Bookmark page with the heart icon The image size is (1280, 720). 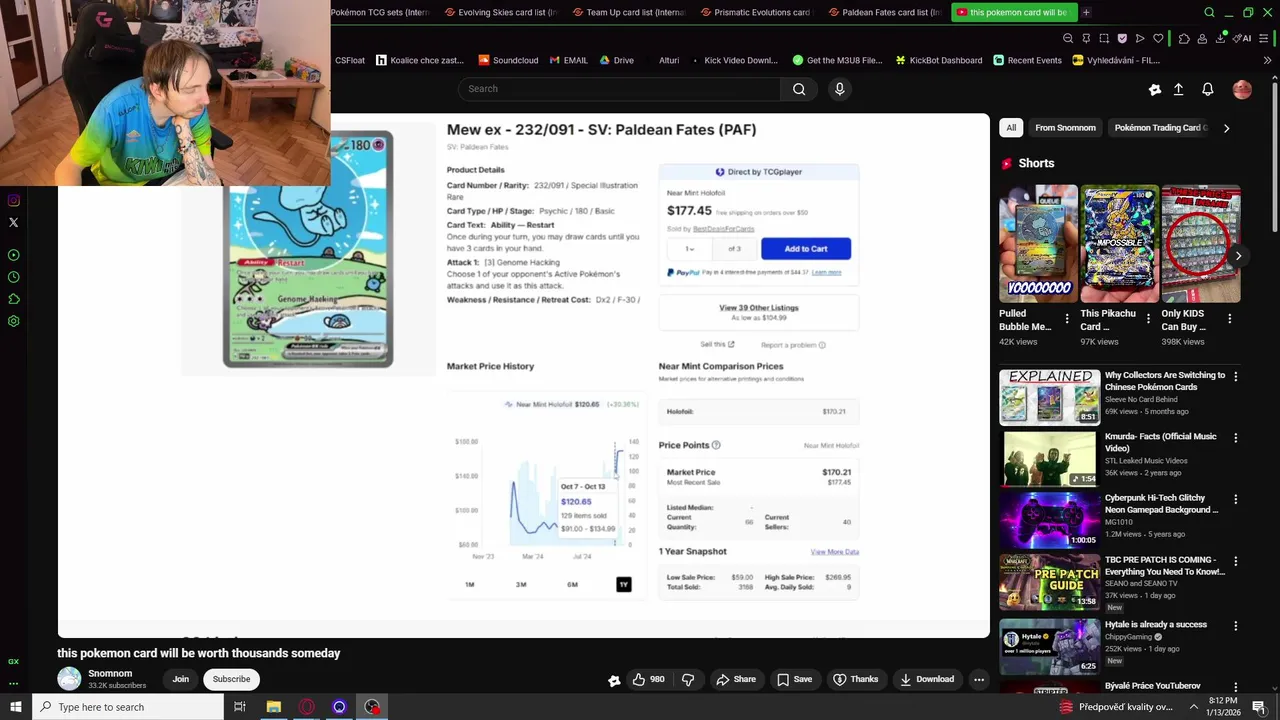pyautogui.click(x=1158, y=38)
